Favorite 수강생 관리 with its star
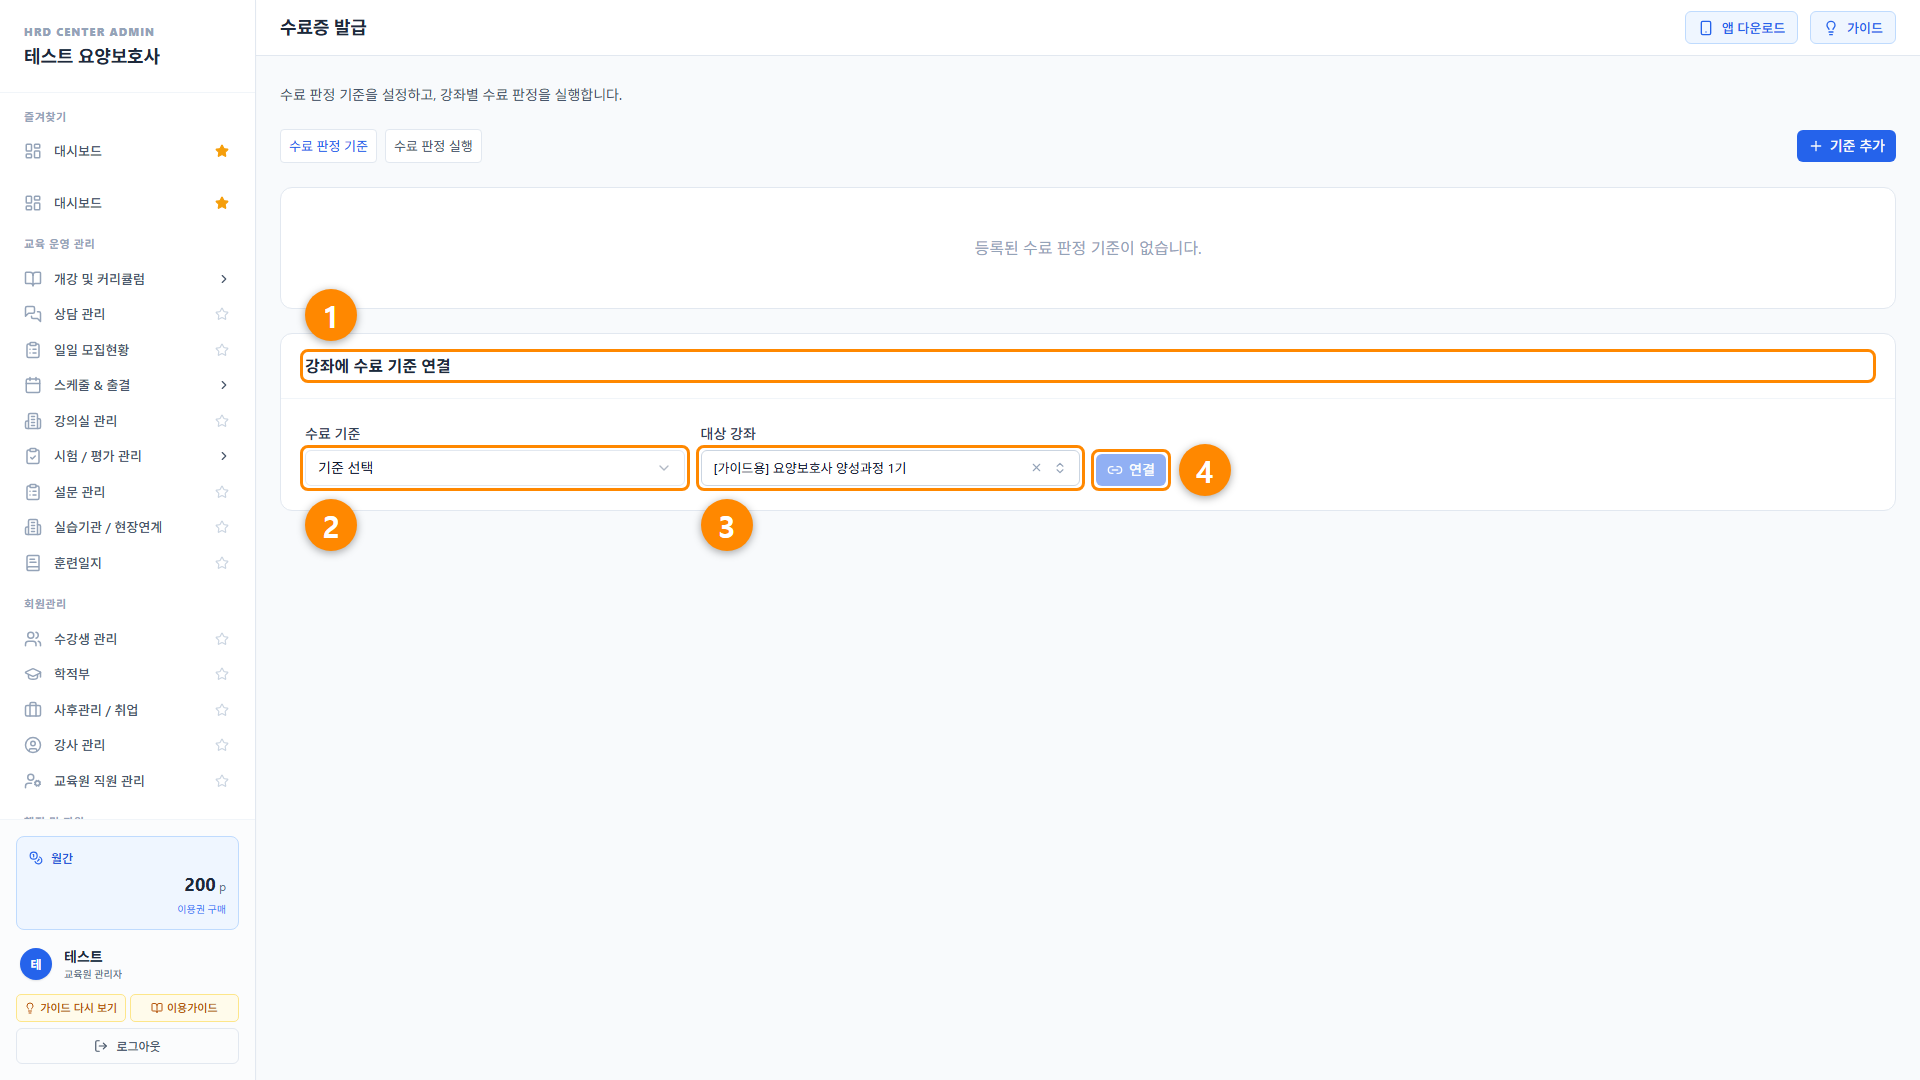Image resolution: width=1920 pixels, height=1080 pixels. click(x=222, y=639)
